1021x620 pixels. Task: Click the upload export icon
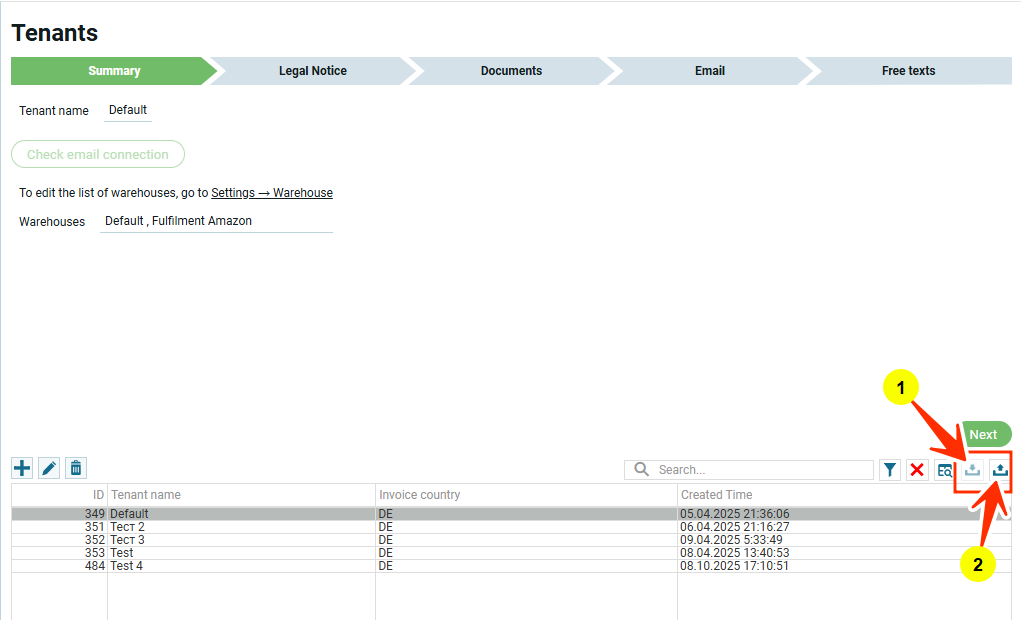1000,470
